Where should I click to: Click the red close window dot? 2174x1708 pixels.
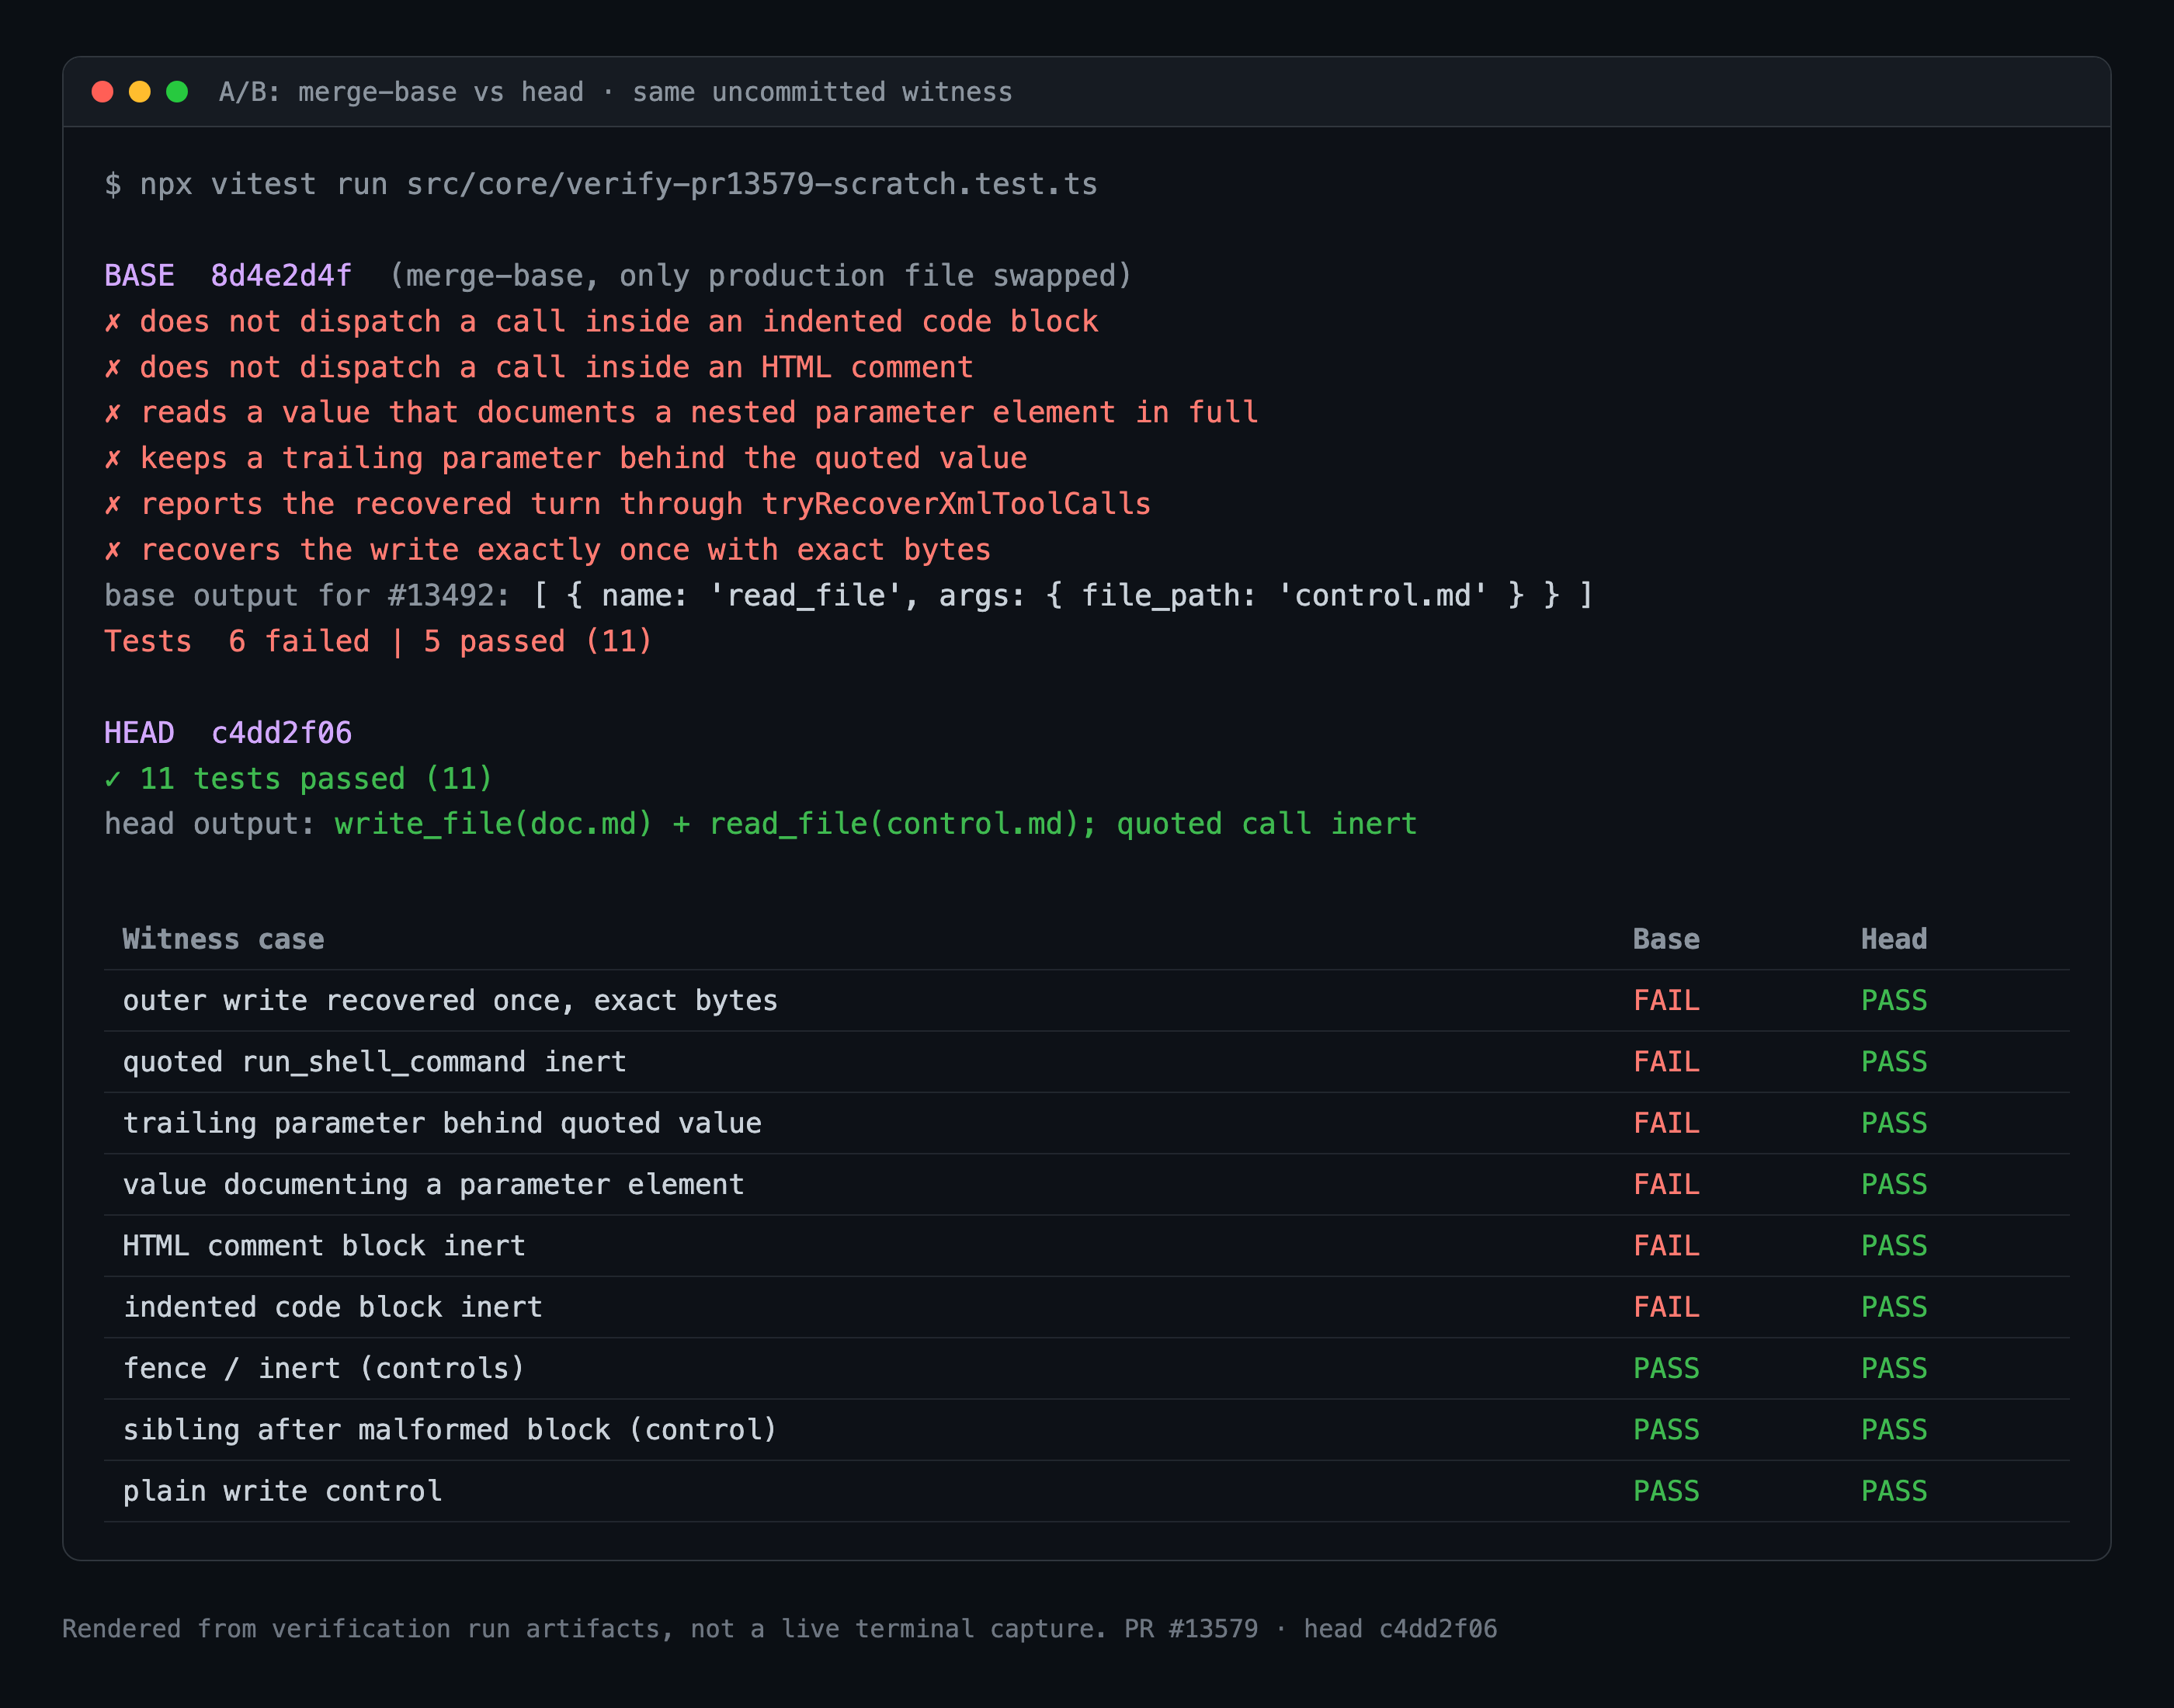click(x=102, y=92)
